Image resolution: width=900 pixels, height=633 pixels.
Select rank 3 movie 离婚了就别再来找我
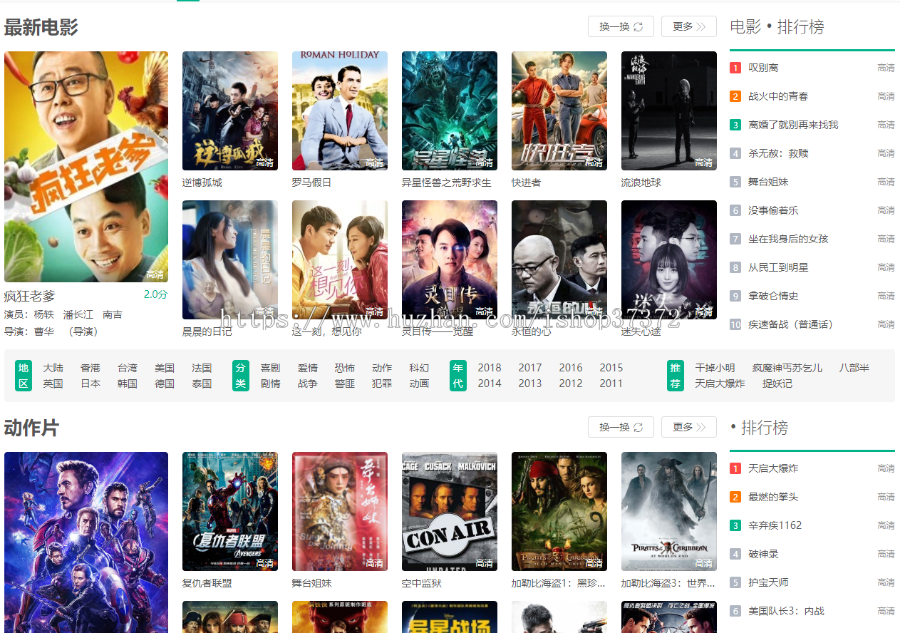793,125
